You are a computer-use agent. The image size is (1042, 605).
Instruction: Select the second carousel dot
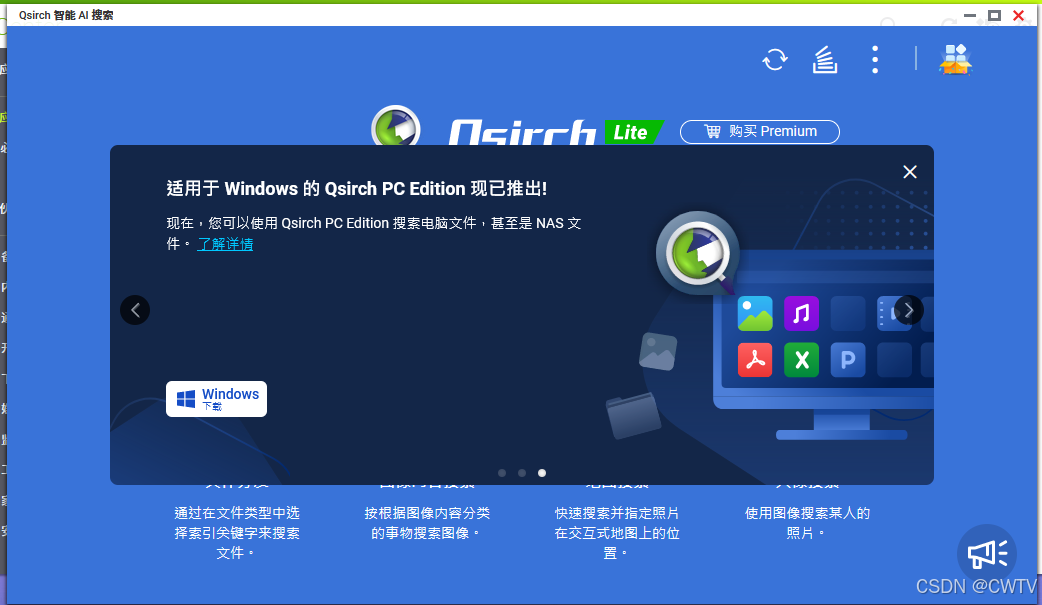click(x=522, y=473)
